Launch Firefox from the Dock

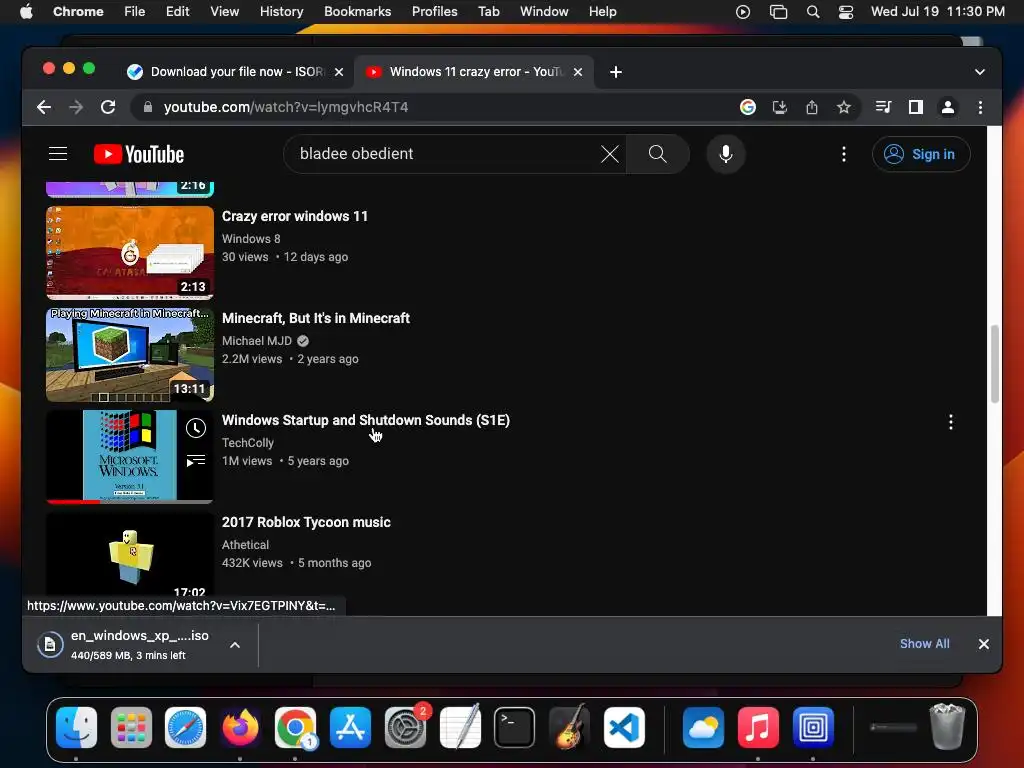[240, 728]
